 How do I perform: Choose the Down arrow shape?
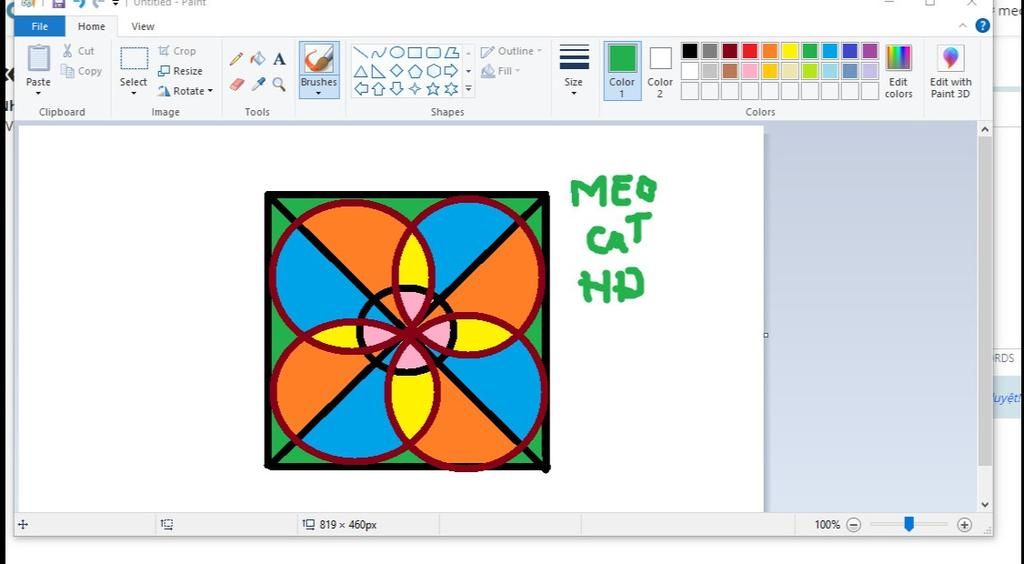(x=396, y=89)
